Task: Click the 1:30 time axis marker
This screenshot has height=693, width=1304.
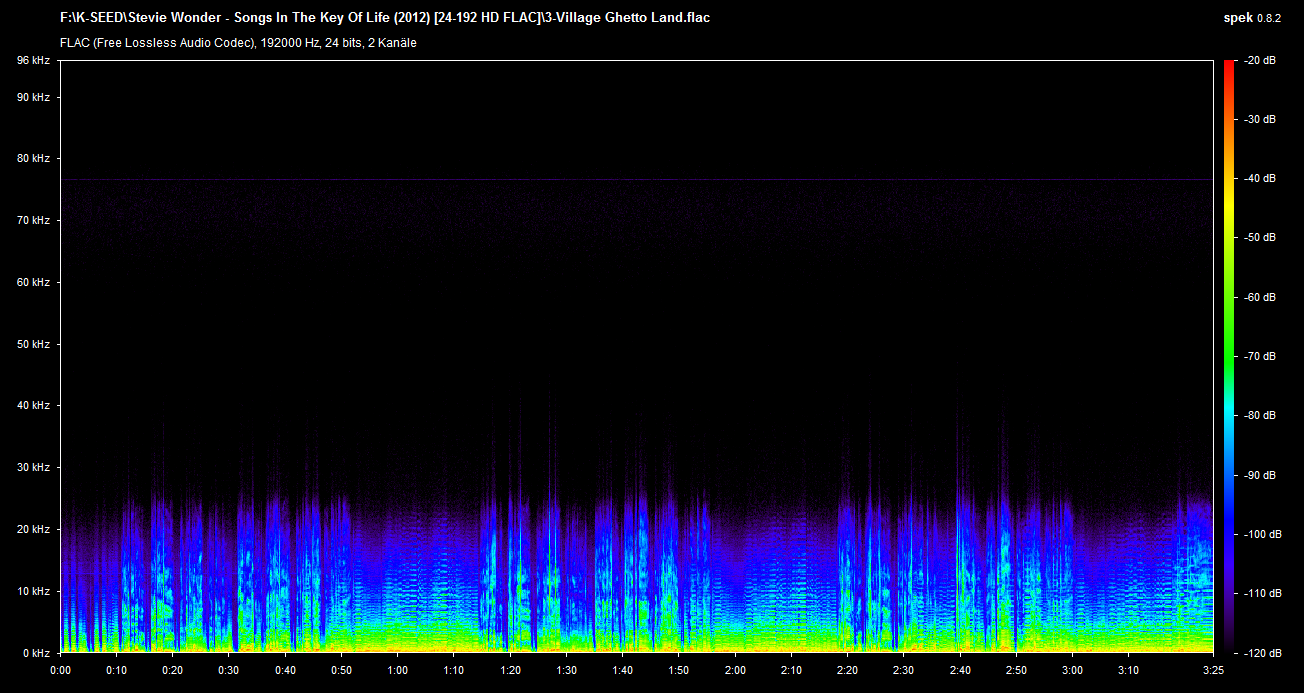Action: pyautogui.click(x=567, y=670)
